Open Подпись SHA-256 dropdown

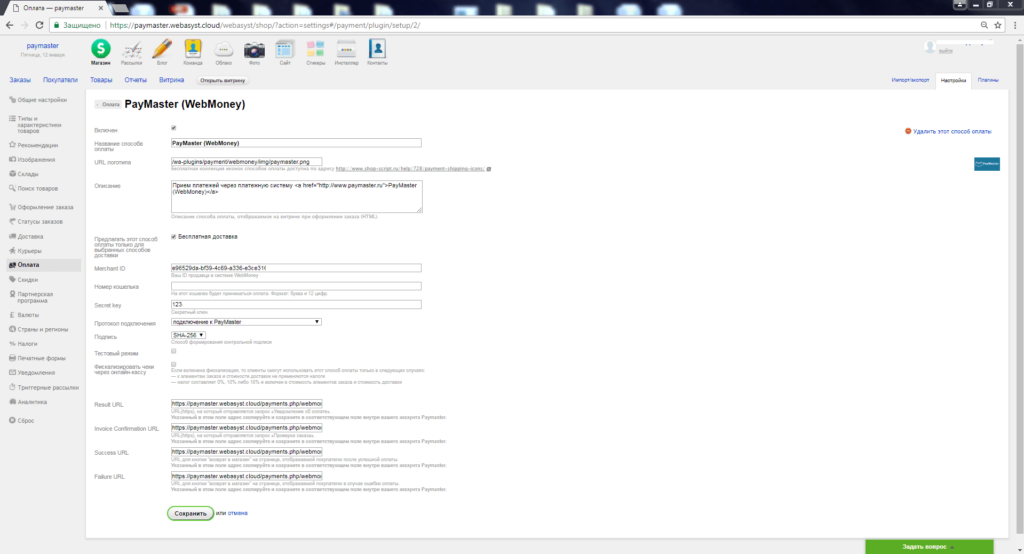click(x=188, y=335)
